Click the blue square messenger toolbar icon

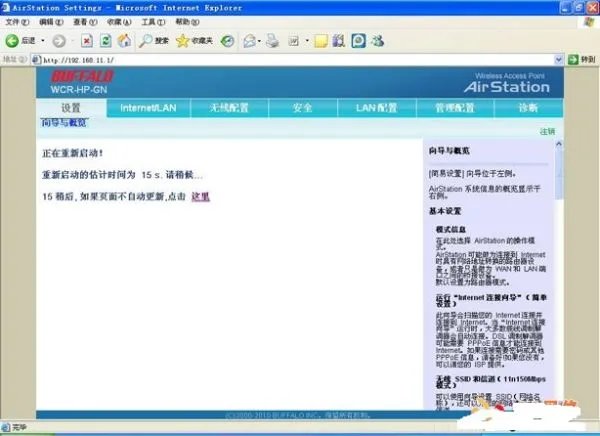pos(359,41)
